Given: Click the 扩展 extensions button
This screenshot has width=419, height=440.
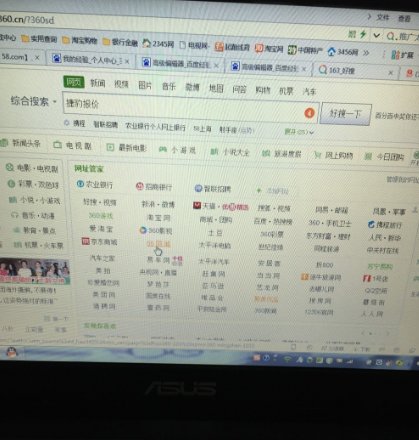Looking at the screenshot, I should (x=403, y=54).
